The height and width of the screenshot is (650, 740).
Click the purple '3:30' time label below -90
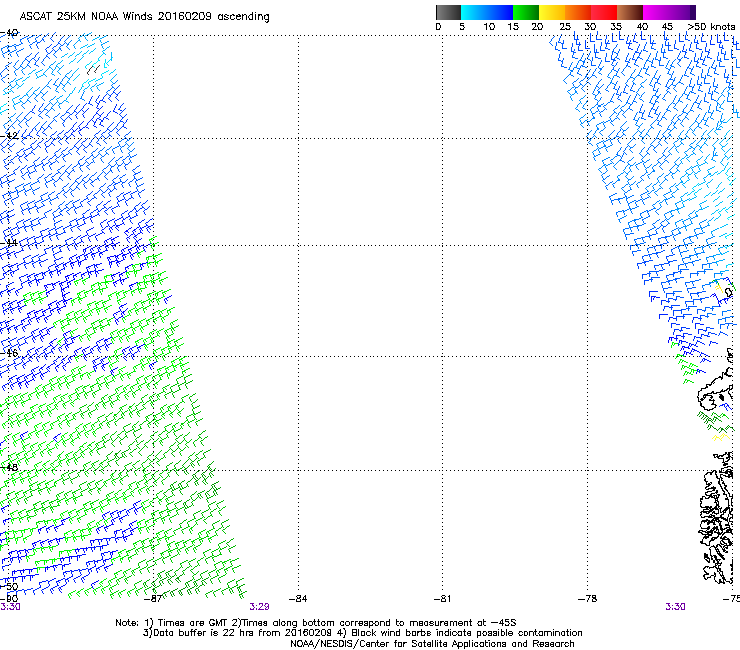coord(10,607)
